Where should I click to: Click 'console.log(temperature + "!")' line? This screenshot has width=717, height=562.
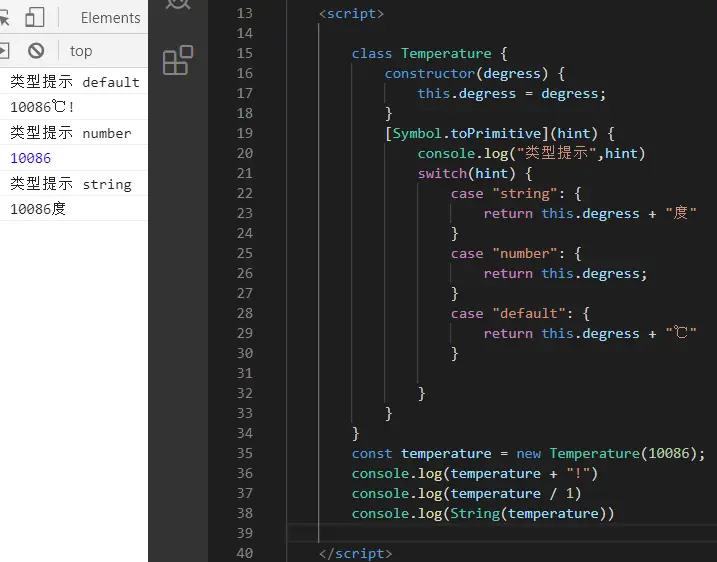coord(475,474)
